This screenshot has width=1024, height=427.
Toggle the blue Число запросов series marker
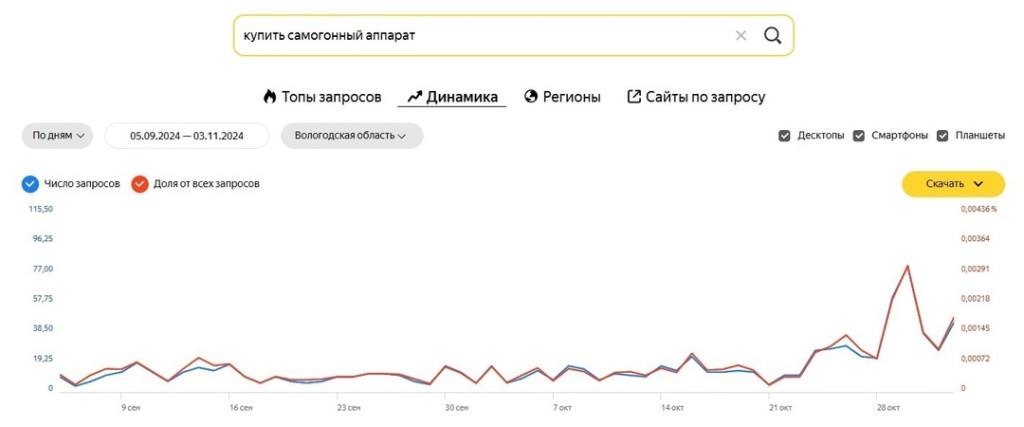(x=30, y=184)
